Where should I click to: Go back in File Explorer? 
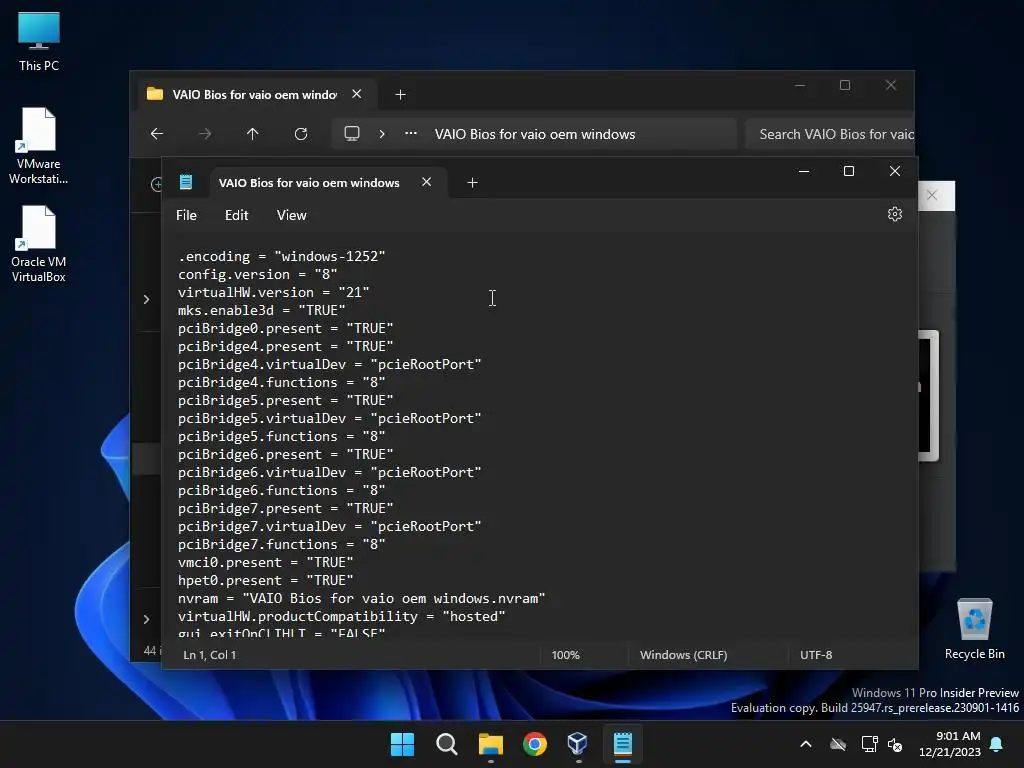(157, 134)
